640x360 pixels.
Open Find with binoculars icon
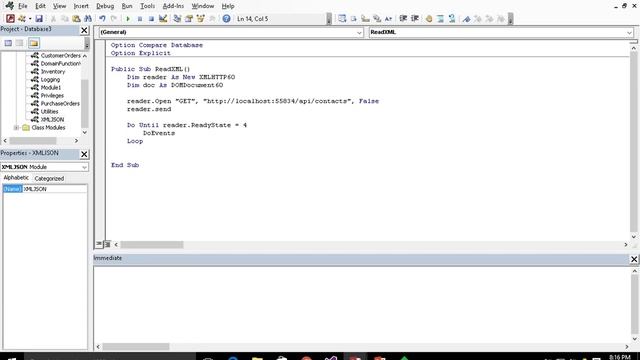88,19
